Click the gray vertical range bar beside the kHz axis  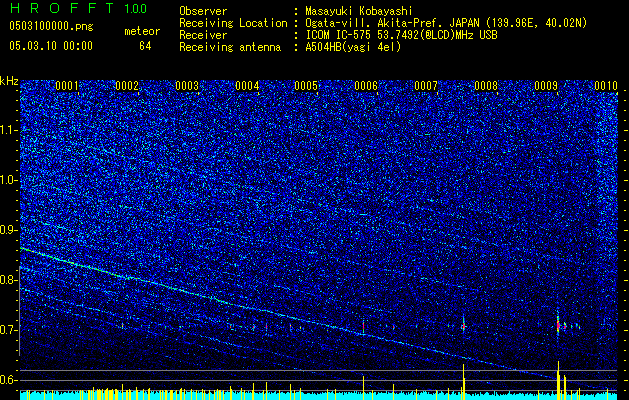[20, 311]
